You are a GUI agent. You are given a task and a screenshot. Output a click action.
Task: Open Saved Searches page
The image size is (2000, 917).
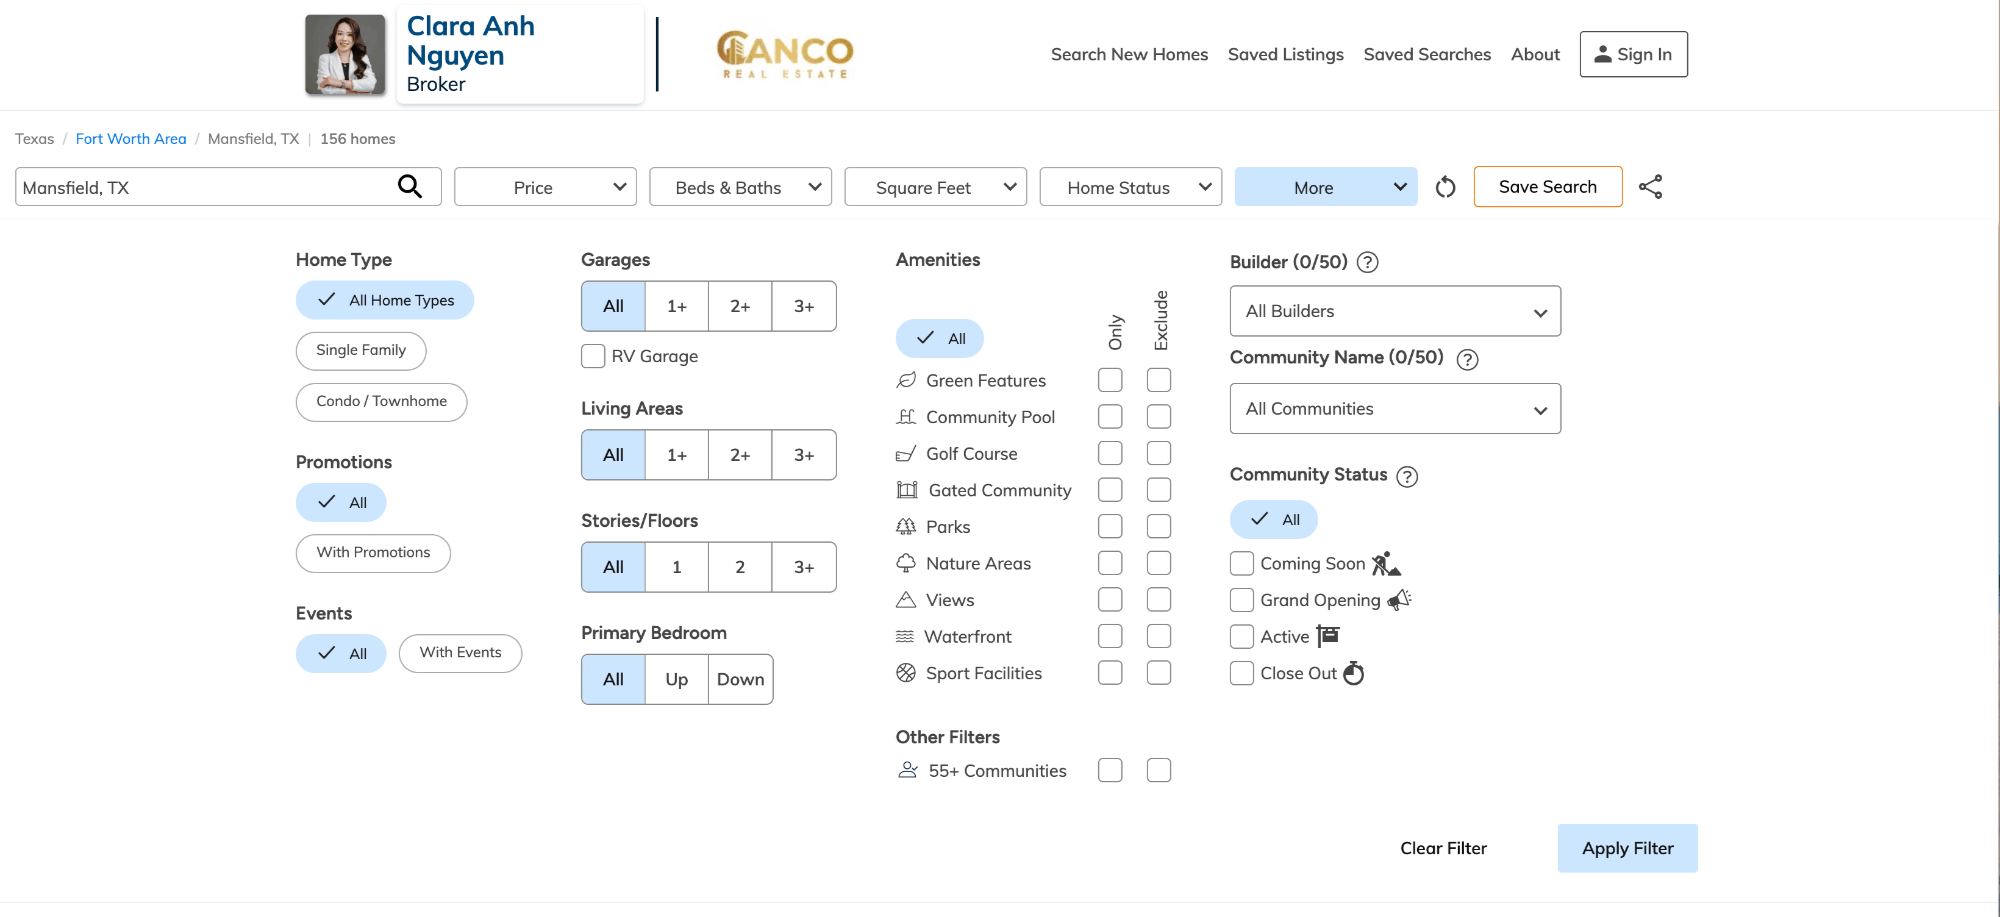(1427, 54)
